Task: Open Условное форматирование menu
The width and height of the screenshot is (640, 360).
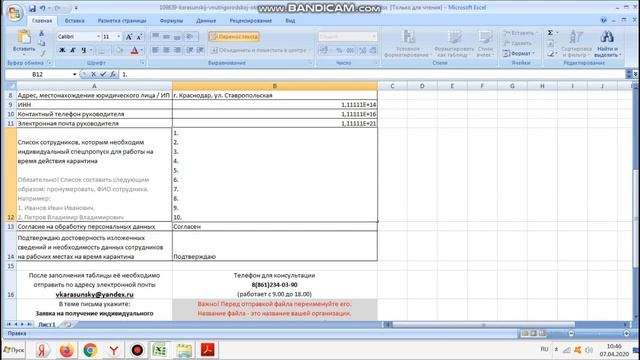Action: [x=407, y=44]
